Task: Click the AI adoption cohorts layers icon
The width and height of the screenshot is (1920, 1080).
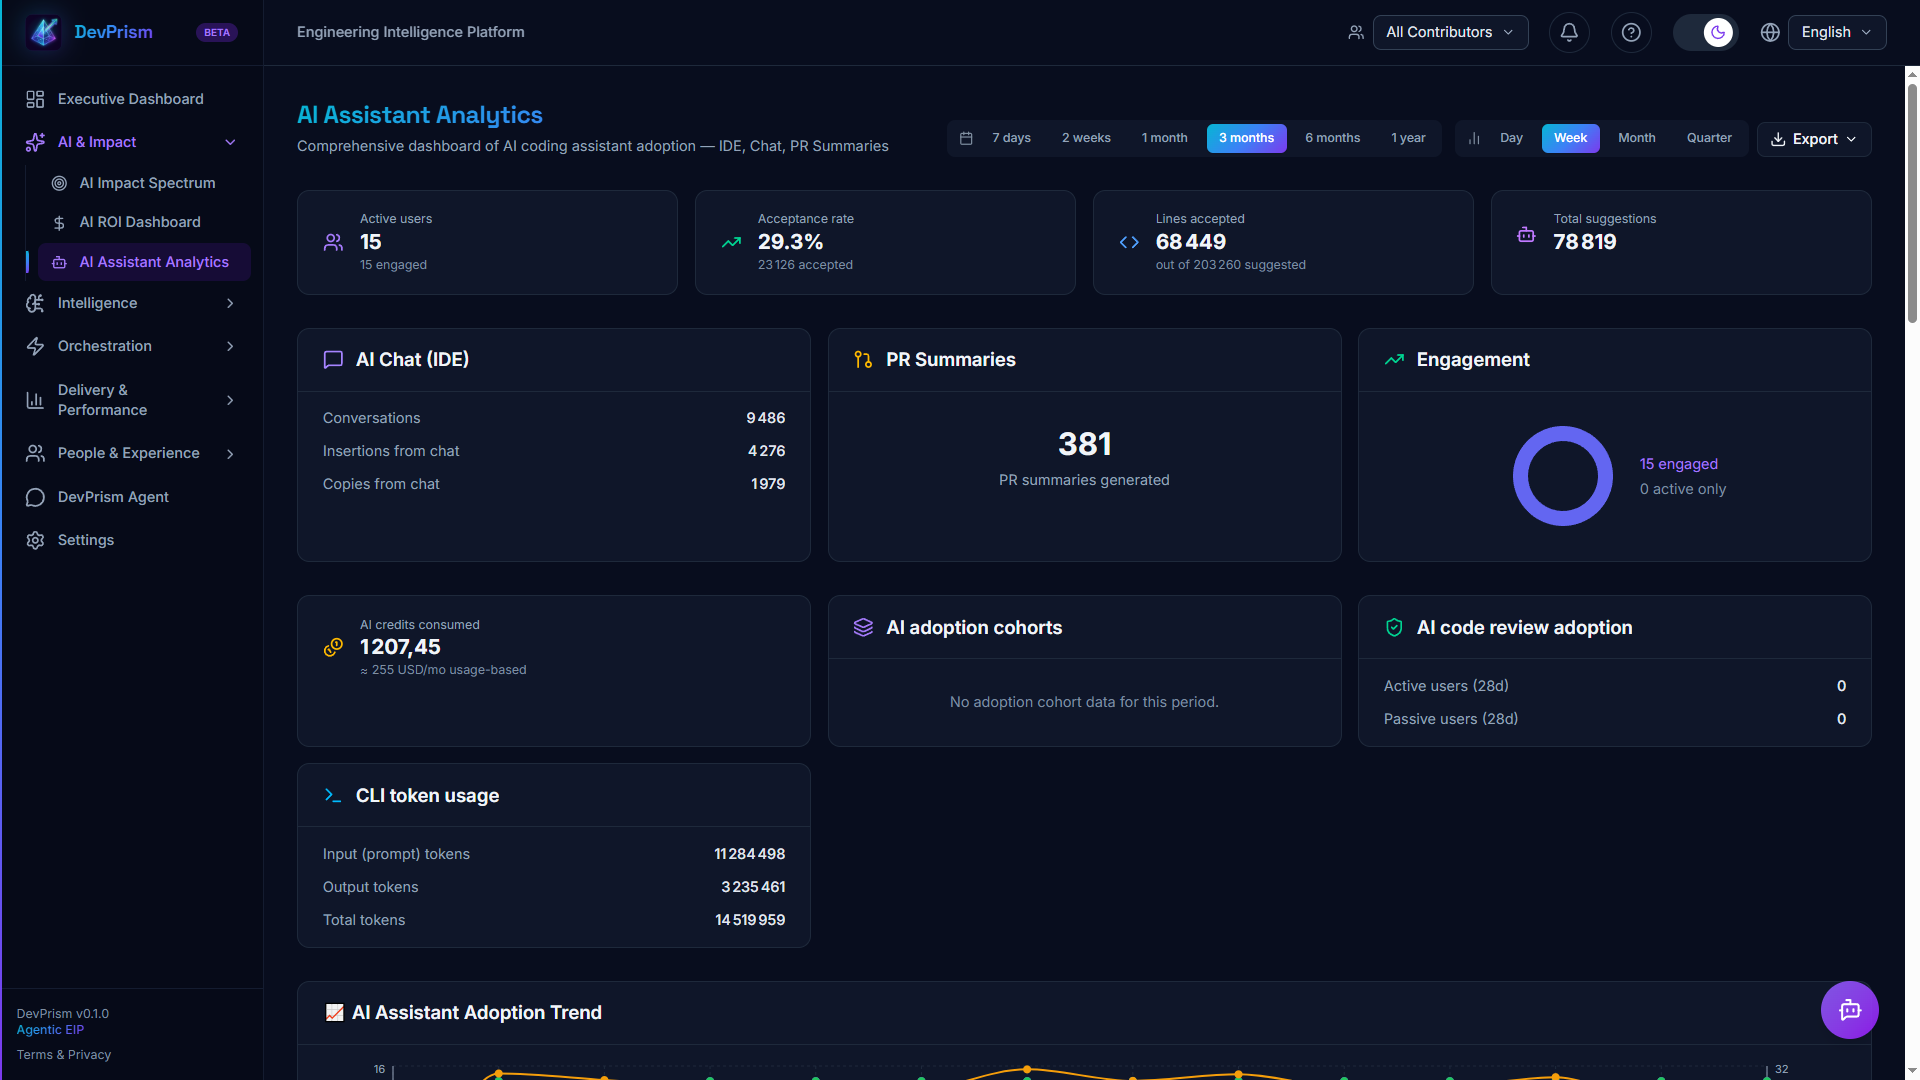Action: tap(863, 627)
